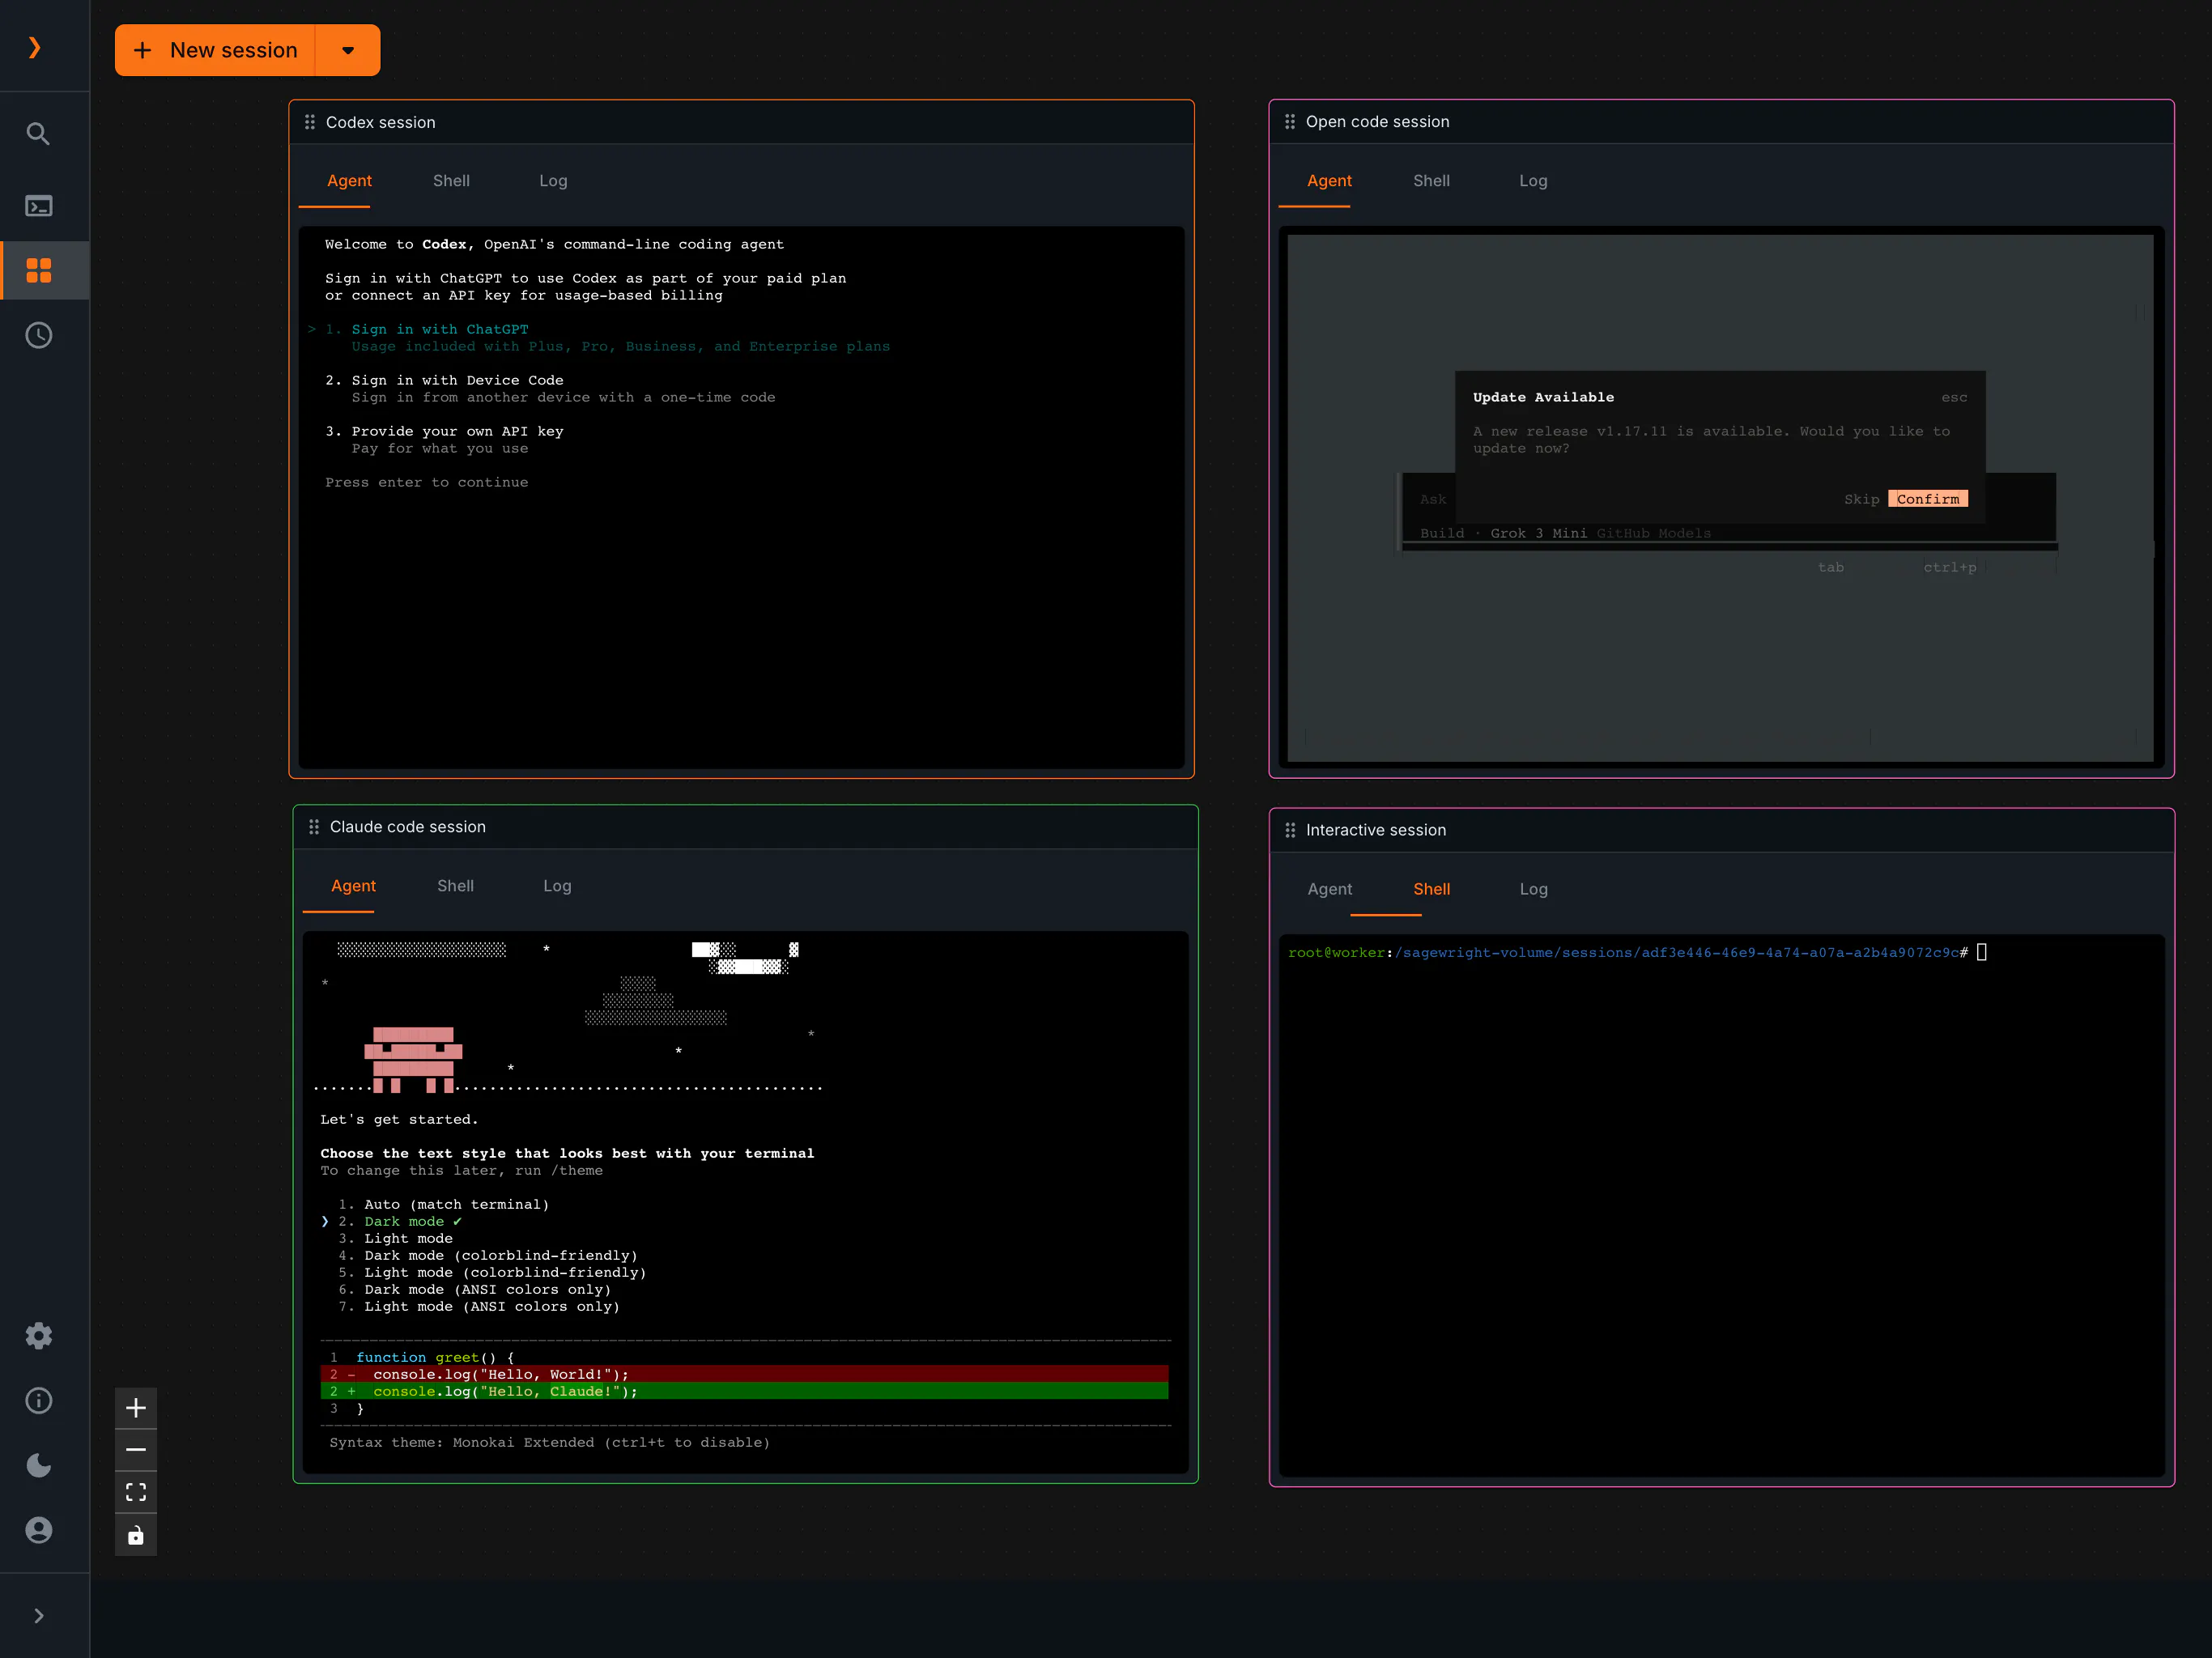
Task: Expand the sidebar with the orange chevron
Action: [x=35, y=48]
